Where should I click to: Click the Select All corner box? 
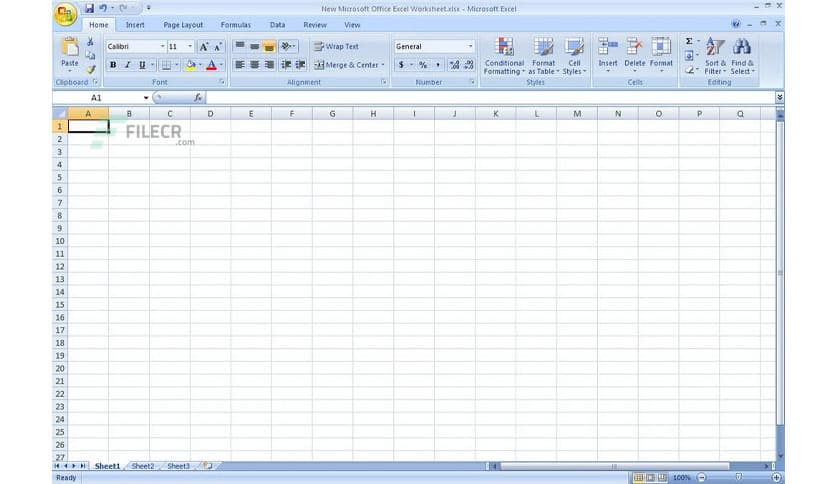point(60,114)
